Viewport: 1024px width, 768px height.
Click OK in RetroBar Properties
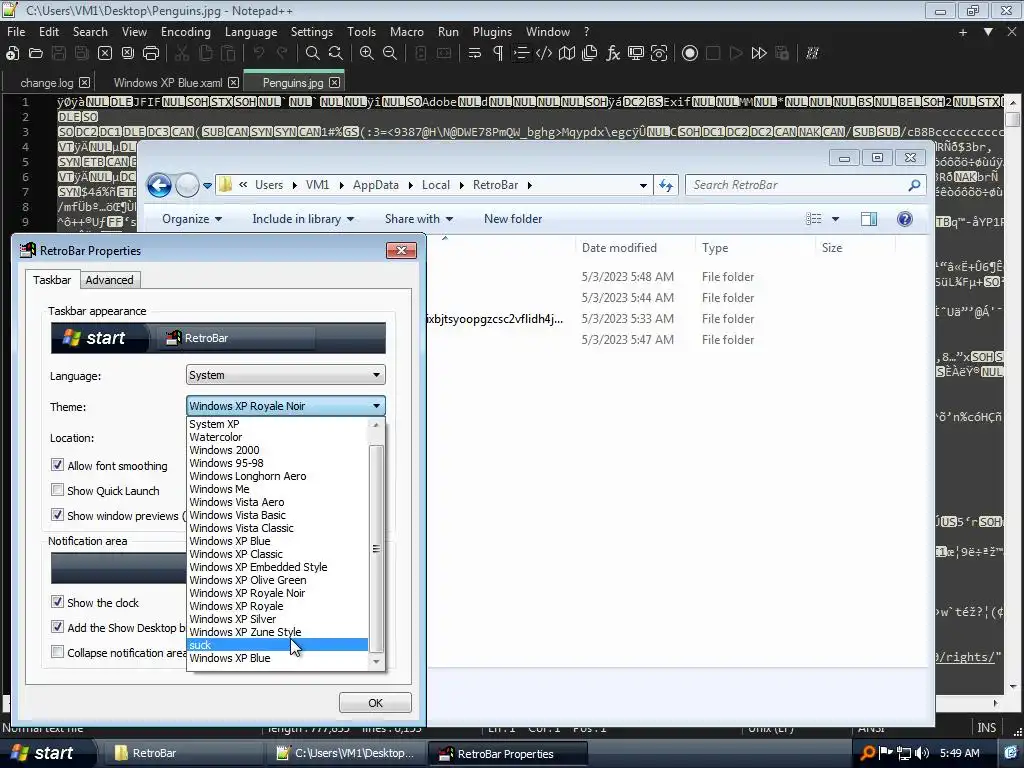[375, 703]
